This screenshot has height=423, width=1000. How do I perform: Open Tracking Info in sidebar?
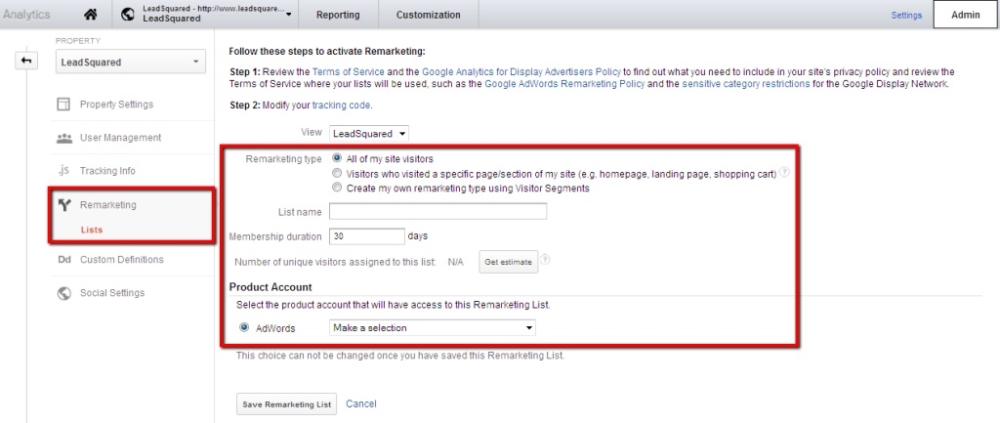[x=107, y=171]
